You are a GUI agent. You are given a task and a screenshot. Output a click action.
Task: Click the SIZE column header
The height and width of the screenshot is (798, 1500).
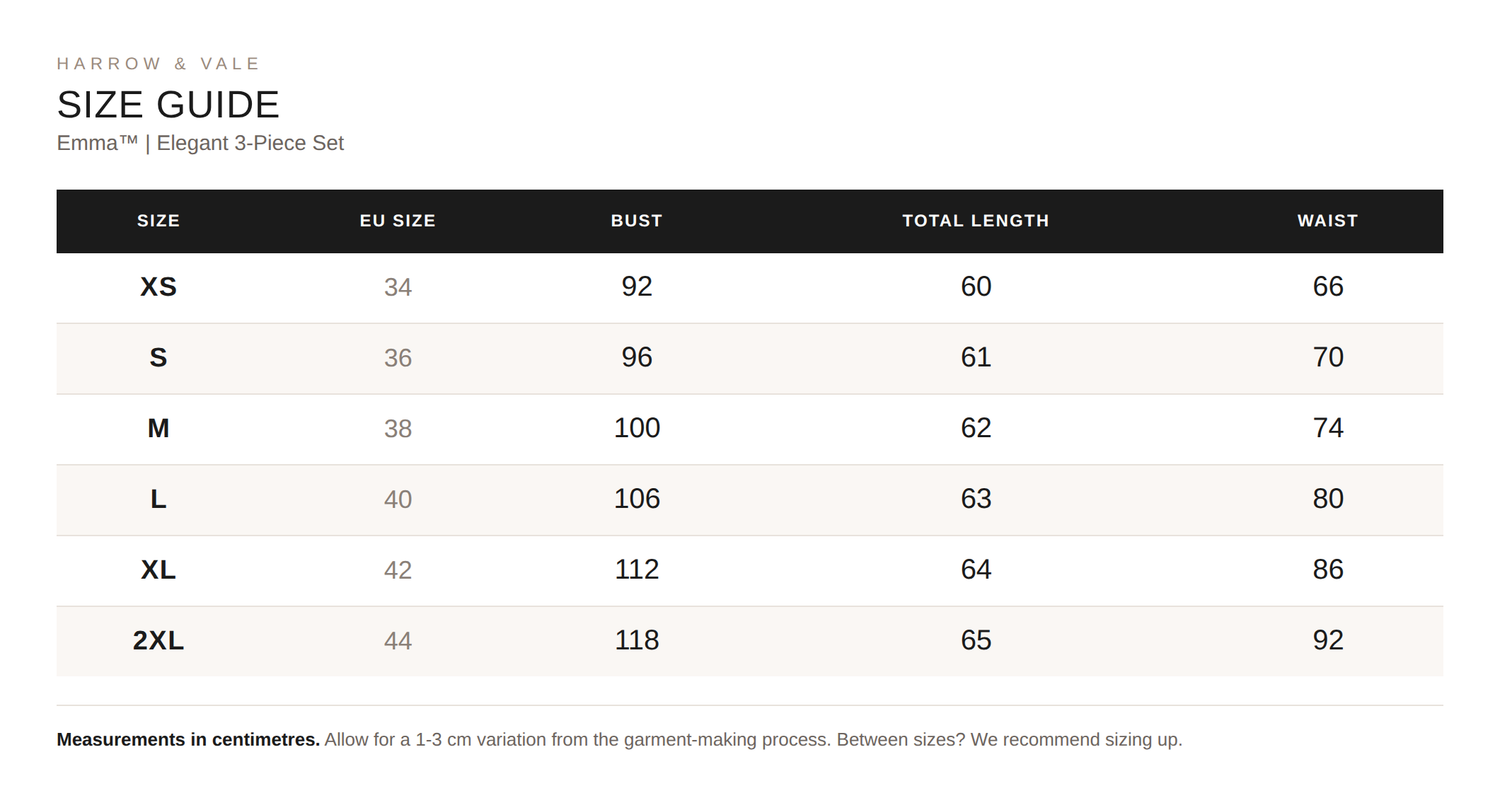point(158,221)
